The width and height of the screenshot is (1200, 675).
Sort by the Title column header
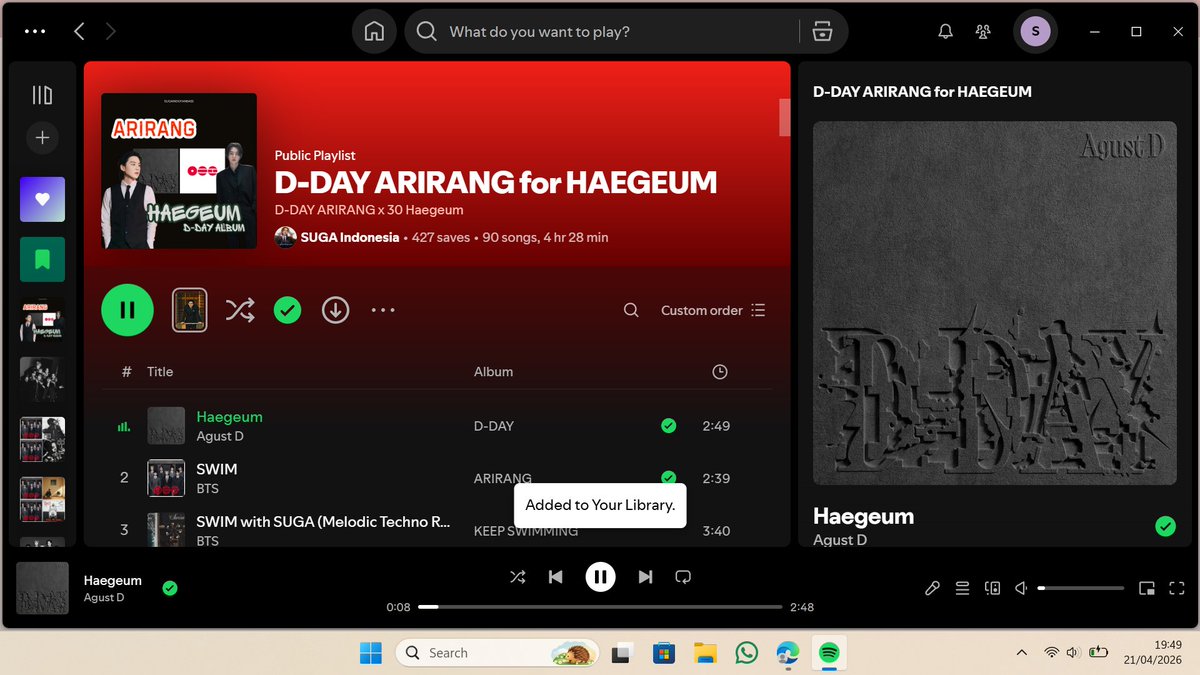160,371
